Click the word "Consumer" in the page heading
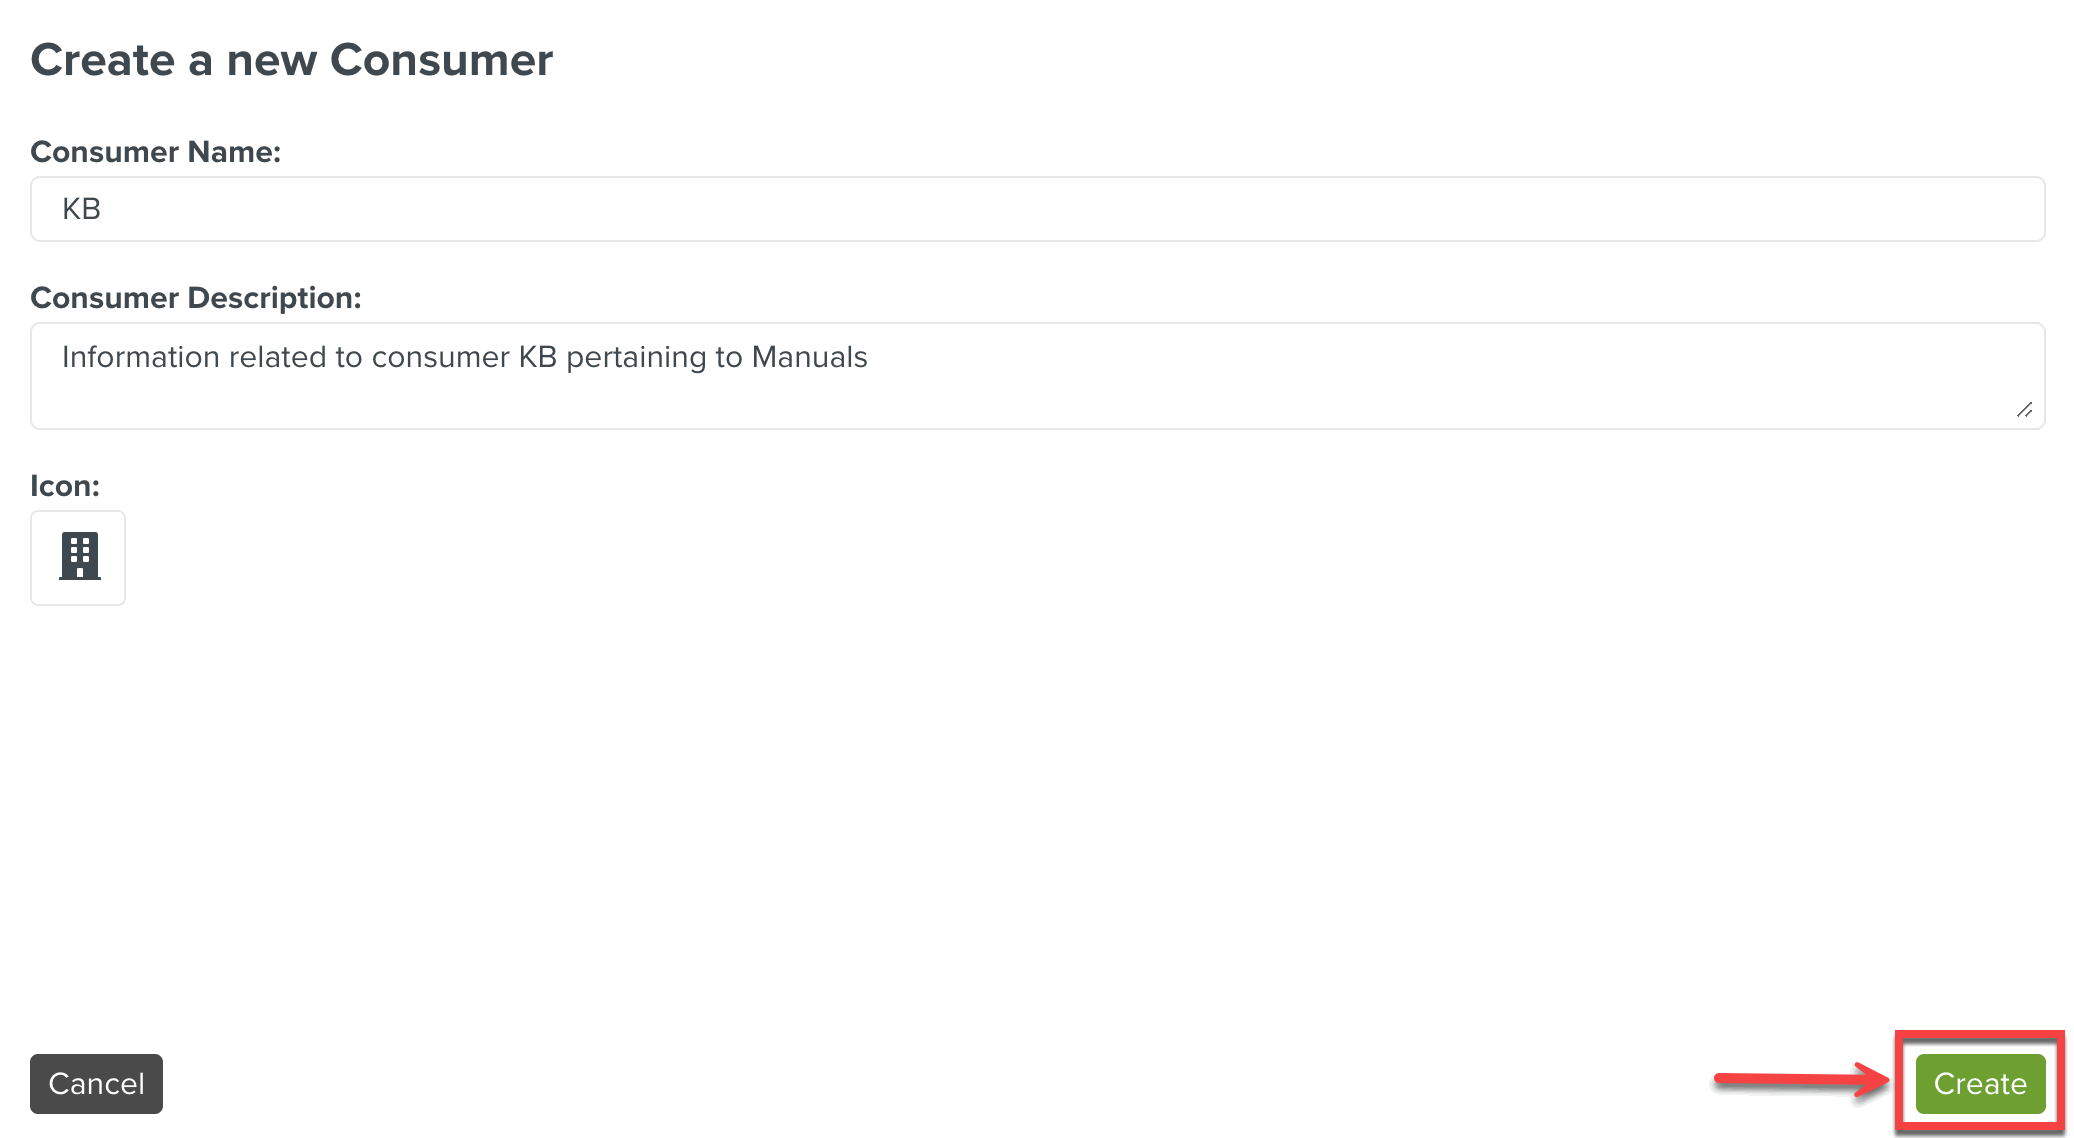 pyautogui.click(x=441, y=60)
